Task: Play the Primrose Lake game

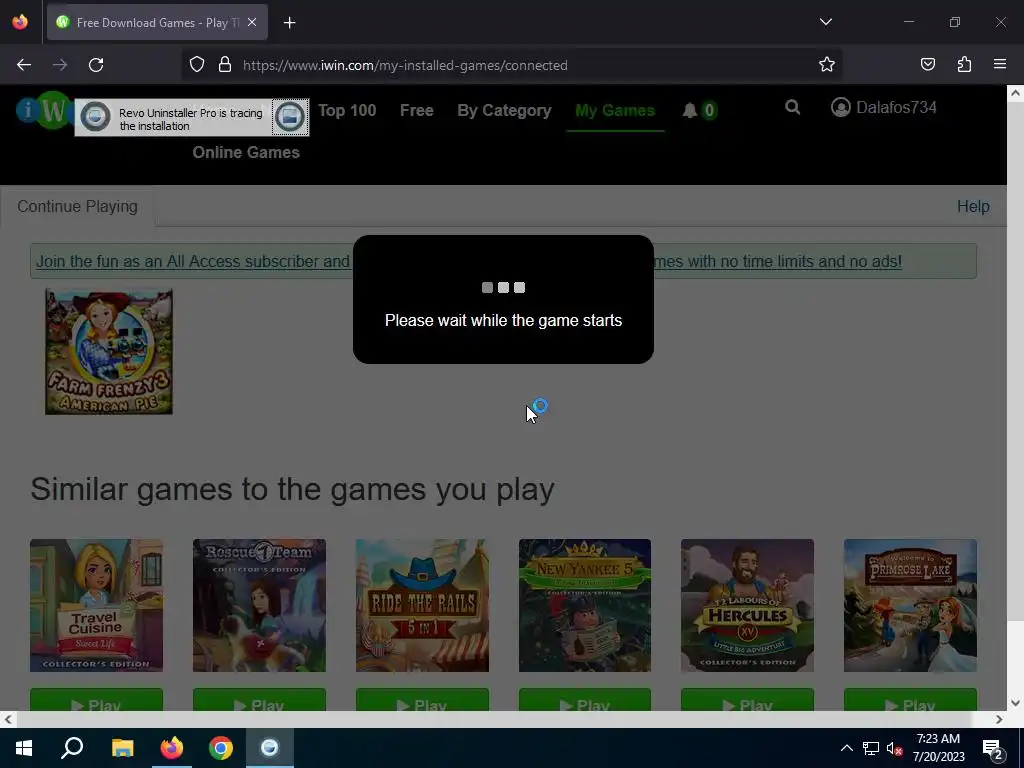Action: click(x=910, y=700)
